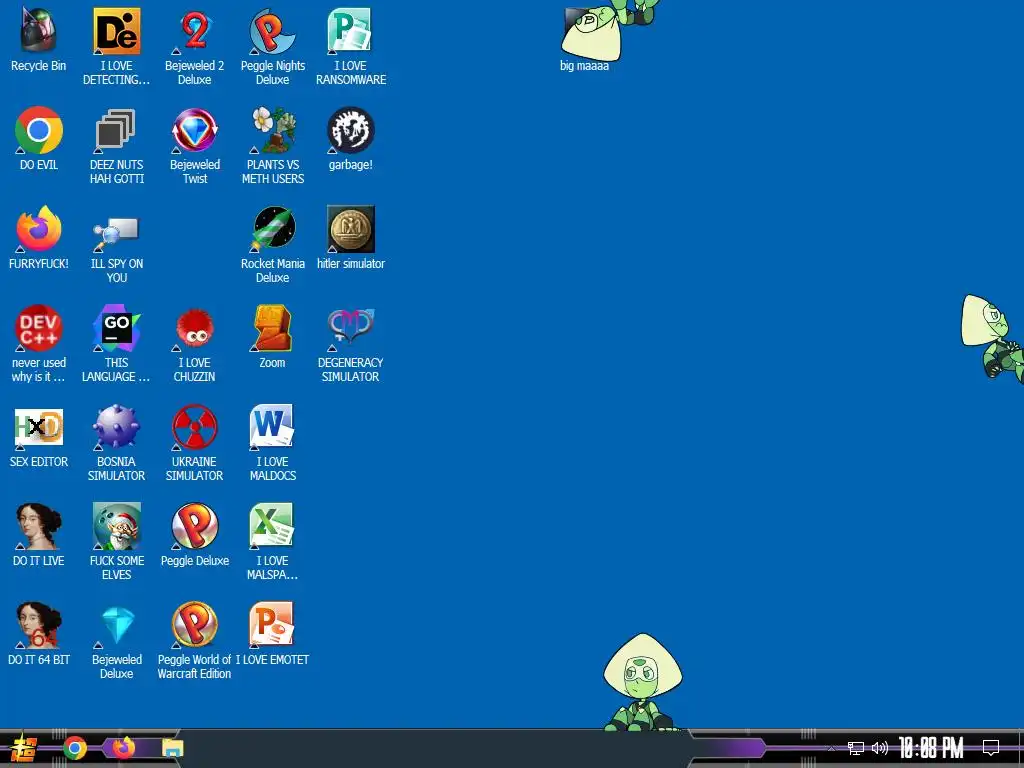Open the volume speaker tray icon
Screen dimensions: 1024x768
880,748
